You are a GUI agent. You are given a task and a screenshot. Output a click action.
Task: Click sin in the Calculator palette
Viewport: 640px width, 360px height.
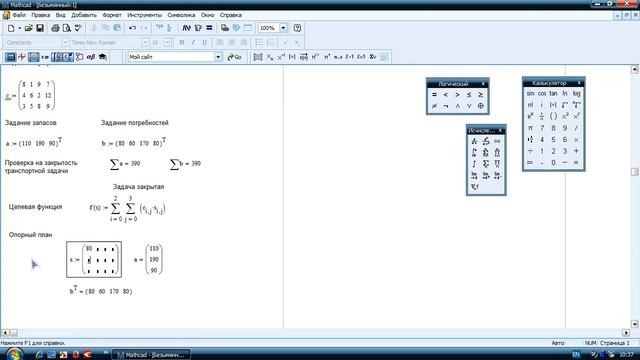(x=530, y=93)
